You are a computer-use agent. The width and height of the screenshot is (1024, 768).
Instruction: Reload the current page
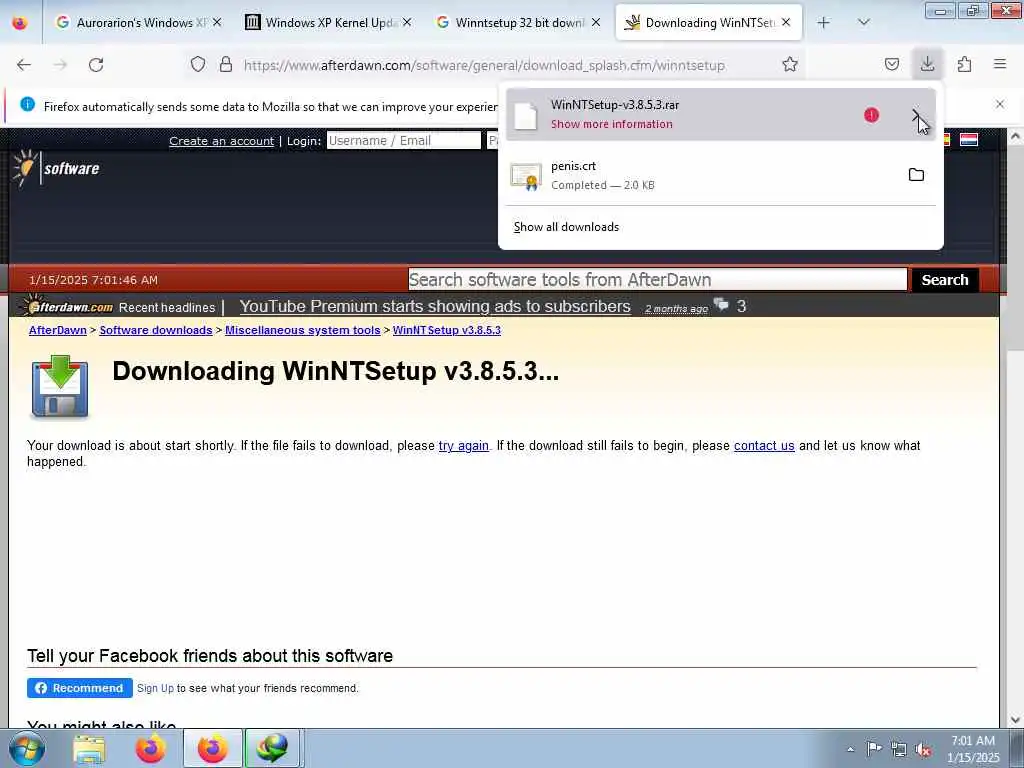(96, 65)
